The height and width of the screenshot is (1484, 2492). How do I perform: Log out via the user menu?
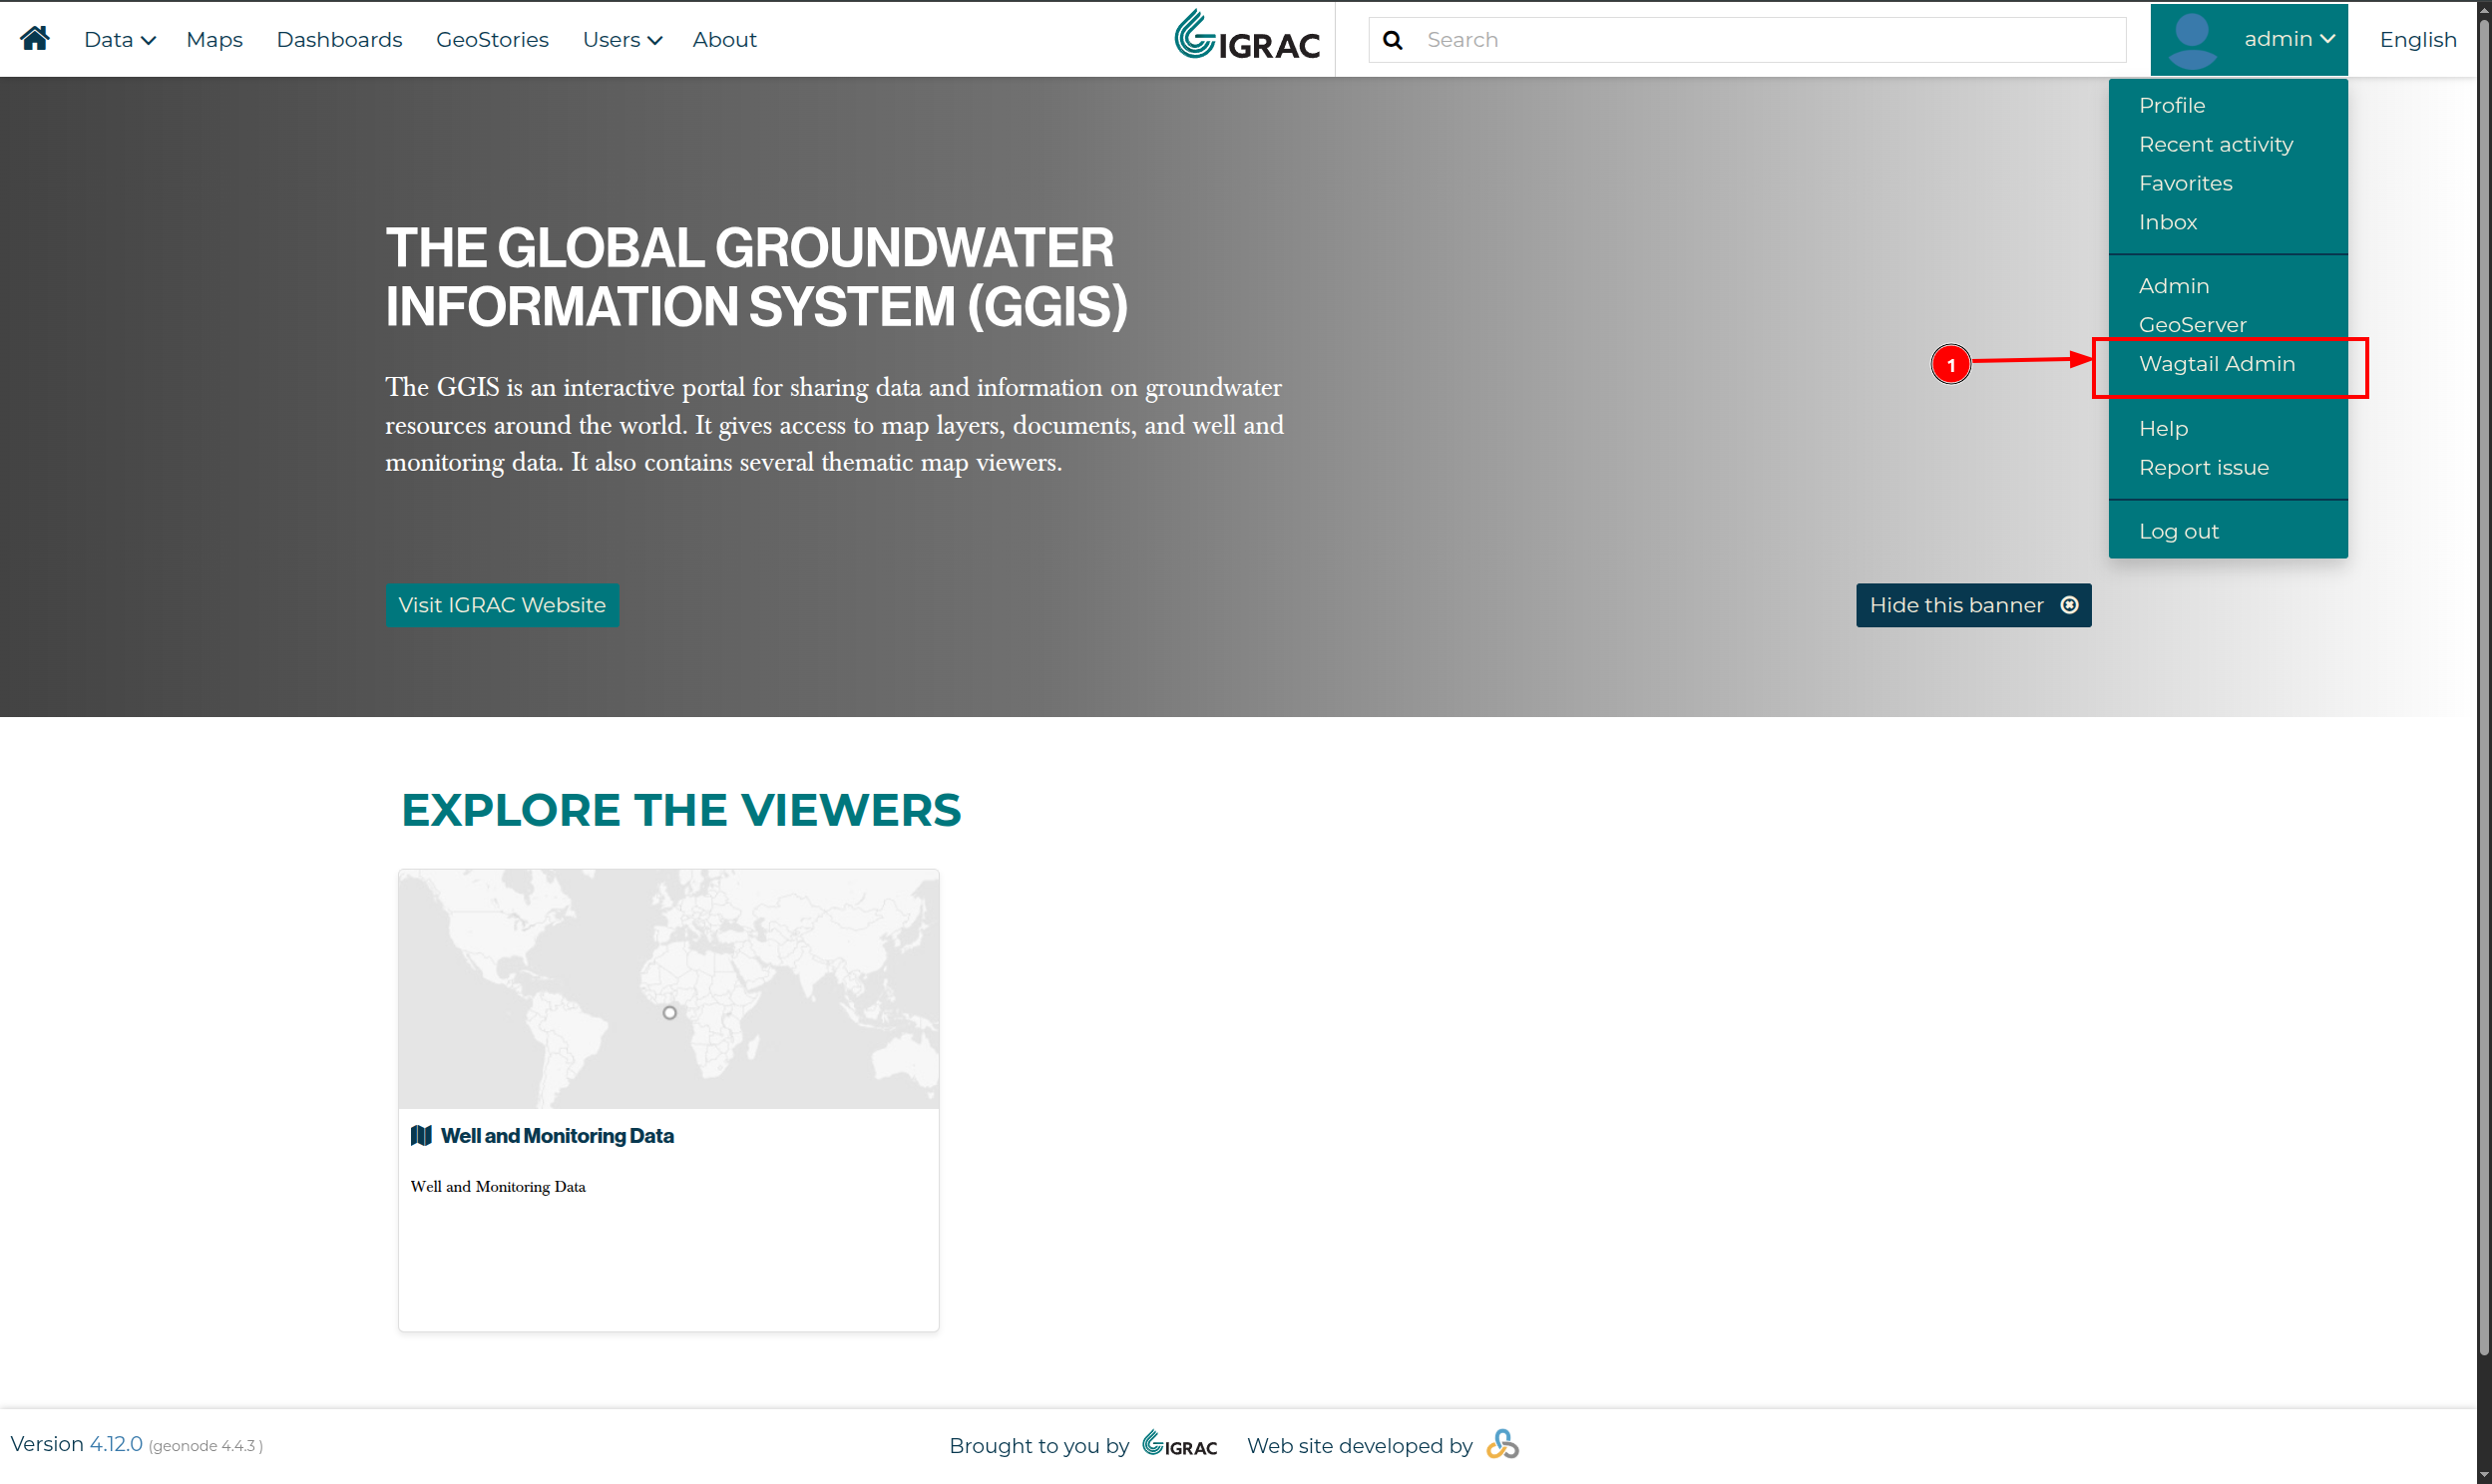2178,531
